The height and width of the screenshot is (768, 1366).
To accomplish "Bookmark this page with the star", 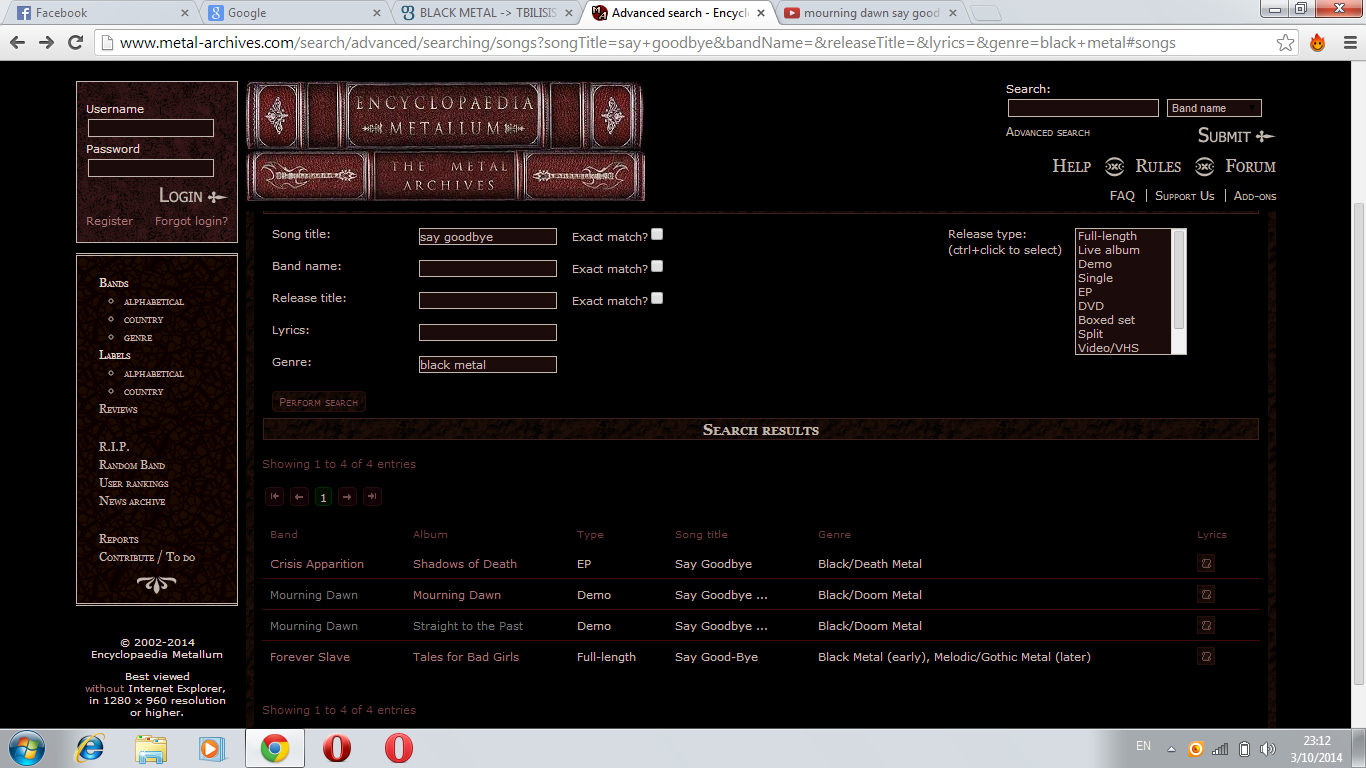I will click(1286, 43).
